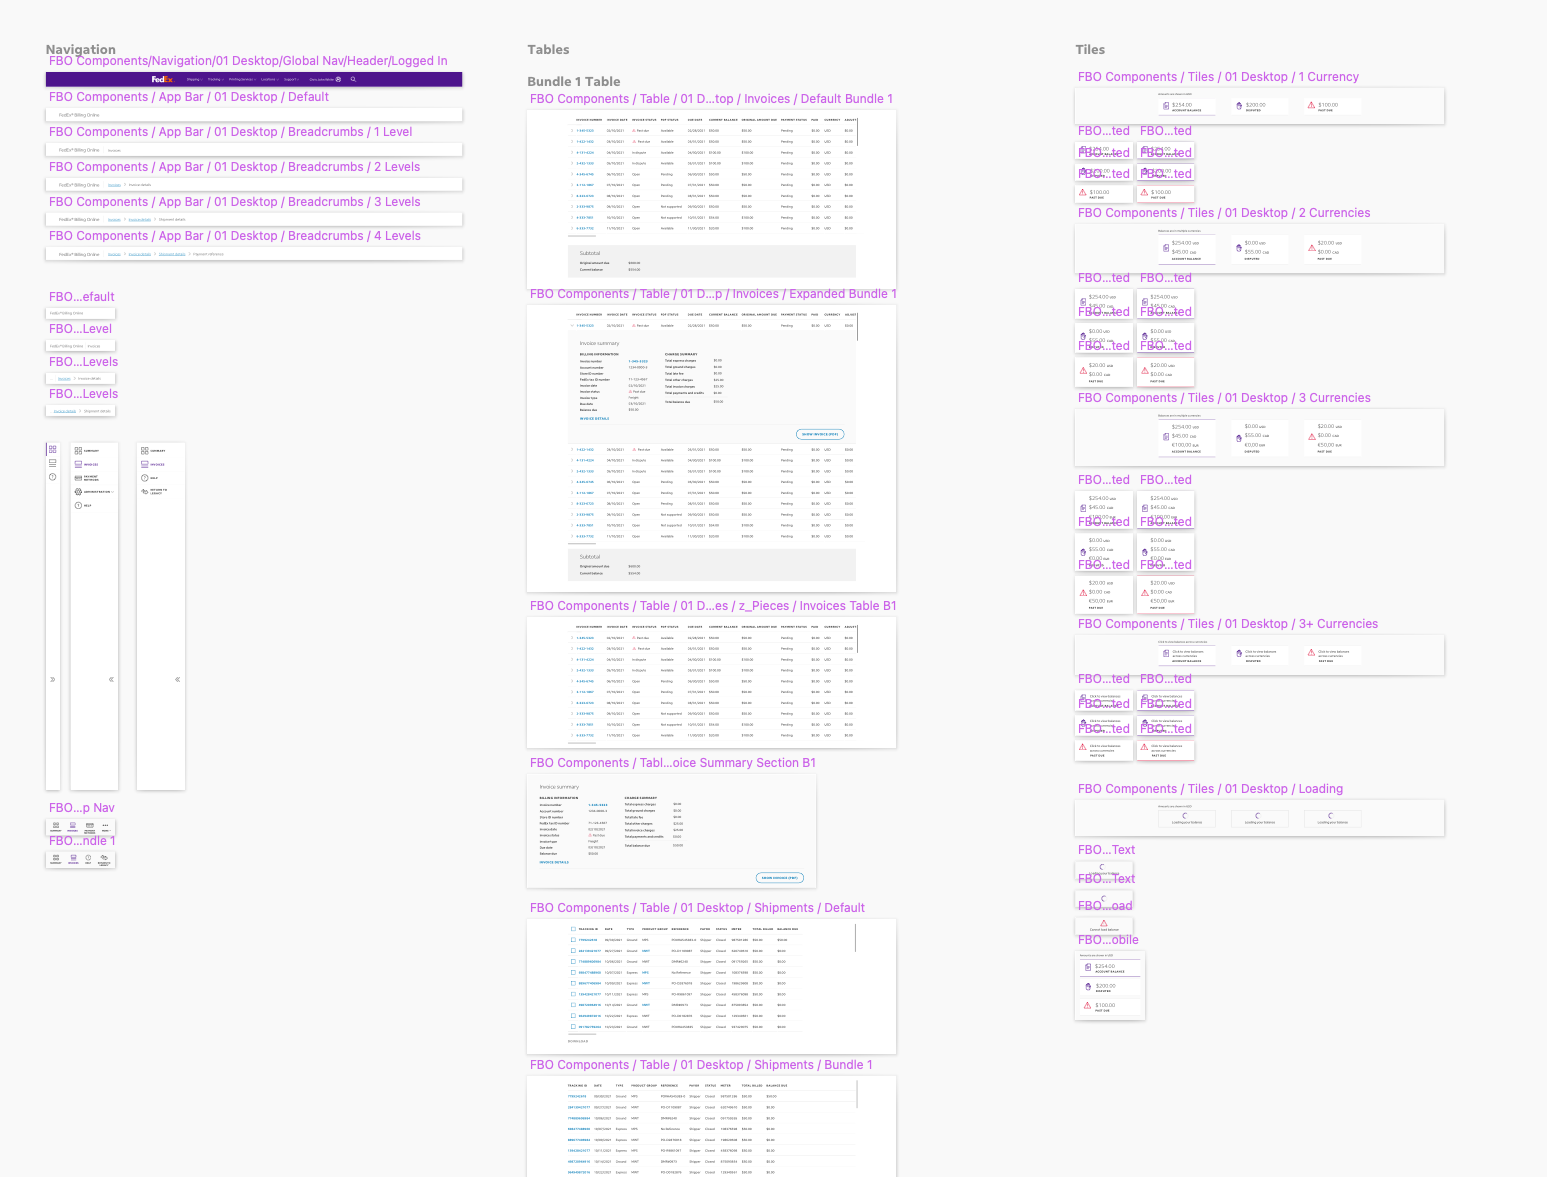Tick the last row checkbox in Shipments Default table
Viewport: 1547px width, 1177px height.
point(573,1027)
